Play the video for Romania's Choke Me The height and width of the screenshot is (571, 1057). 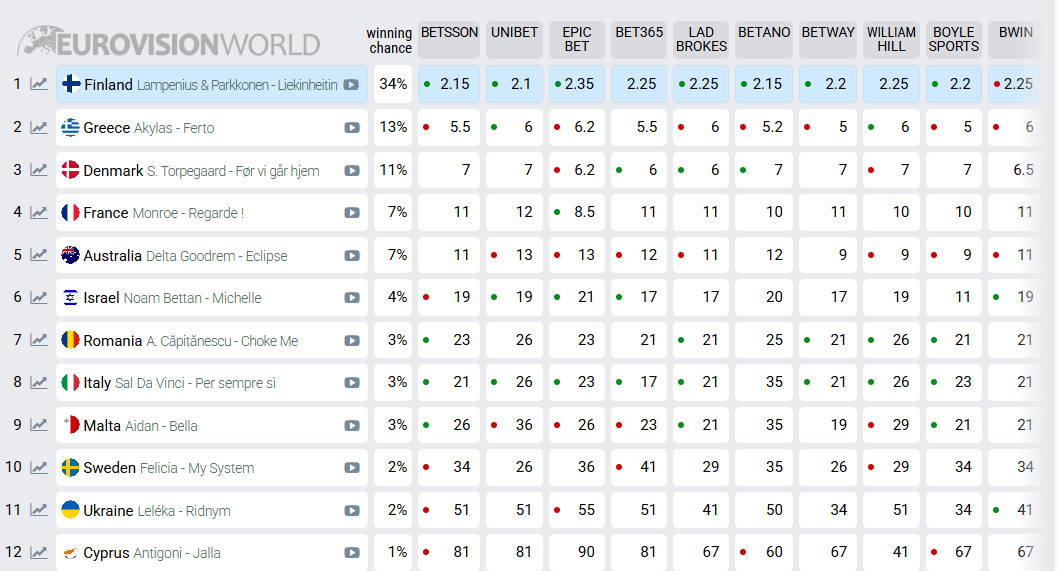351,340
